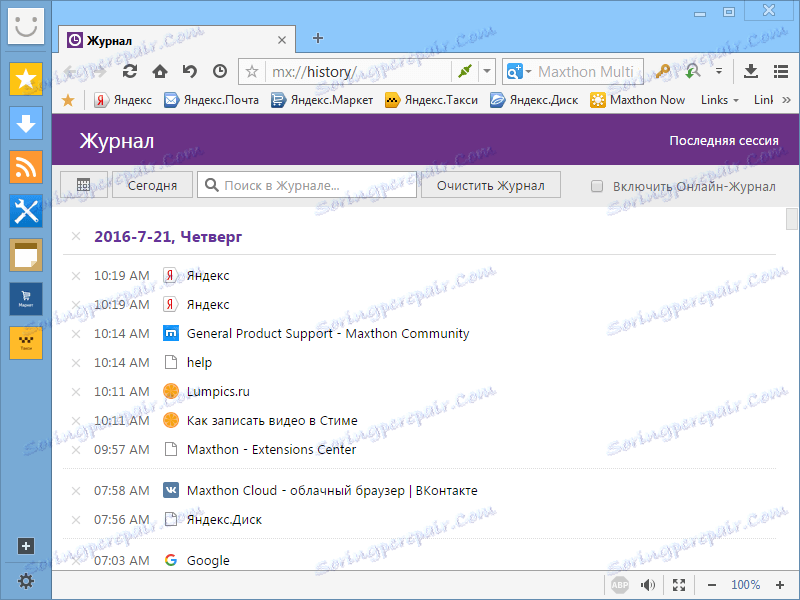Enter fullscreen via the status bar icon

pyautogui.click(x=679, y=584)
